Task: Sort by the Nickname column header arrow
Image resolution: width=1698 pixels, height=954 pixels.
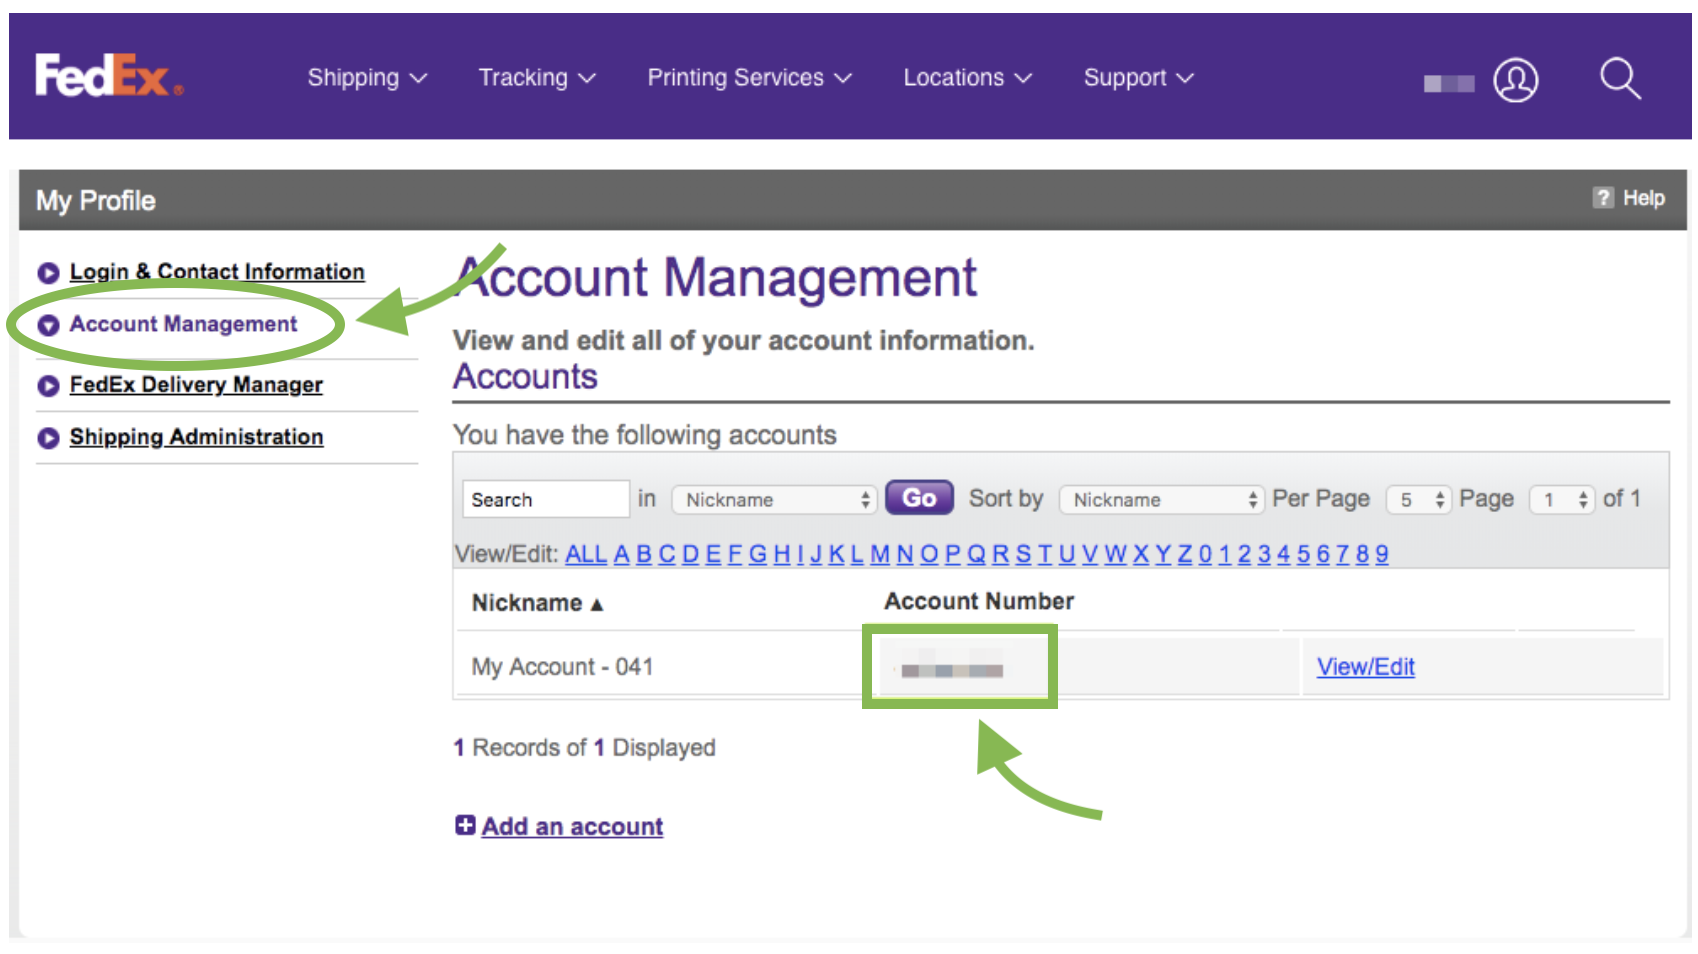Action: 597,604
